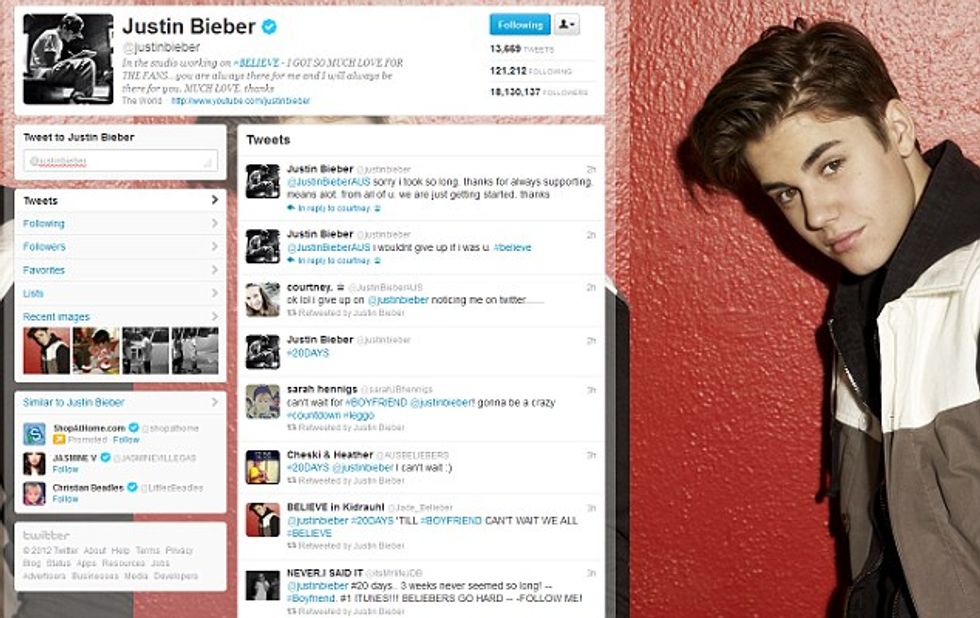Click the reply arrow icon on first tweet
The height and width of the screenshot is (618, 980).
(x=291, y=208)
